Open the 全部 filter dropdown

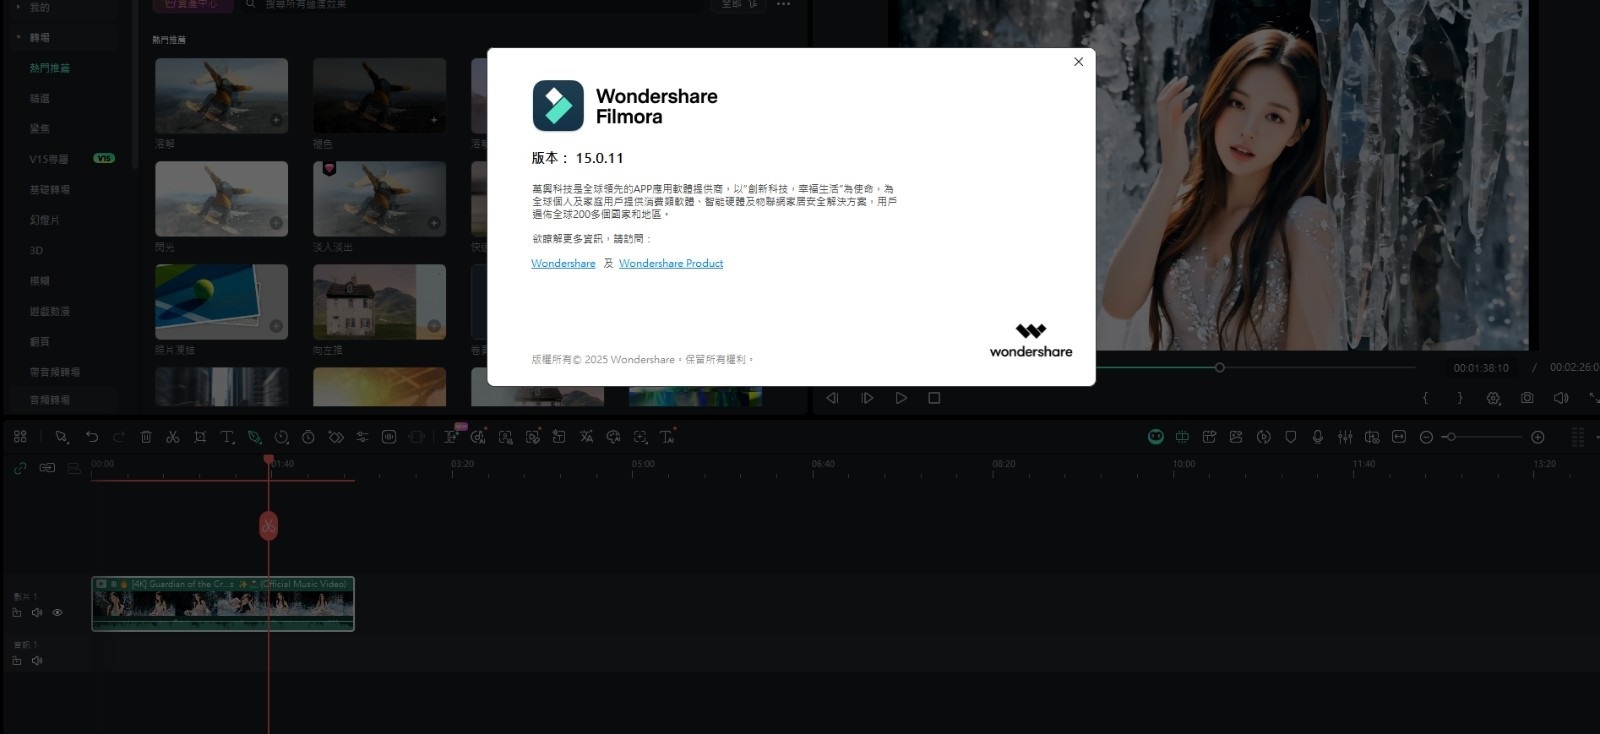pyautogui.click(x=738, y=5)
